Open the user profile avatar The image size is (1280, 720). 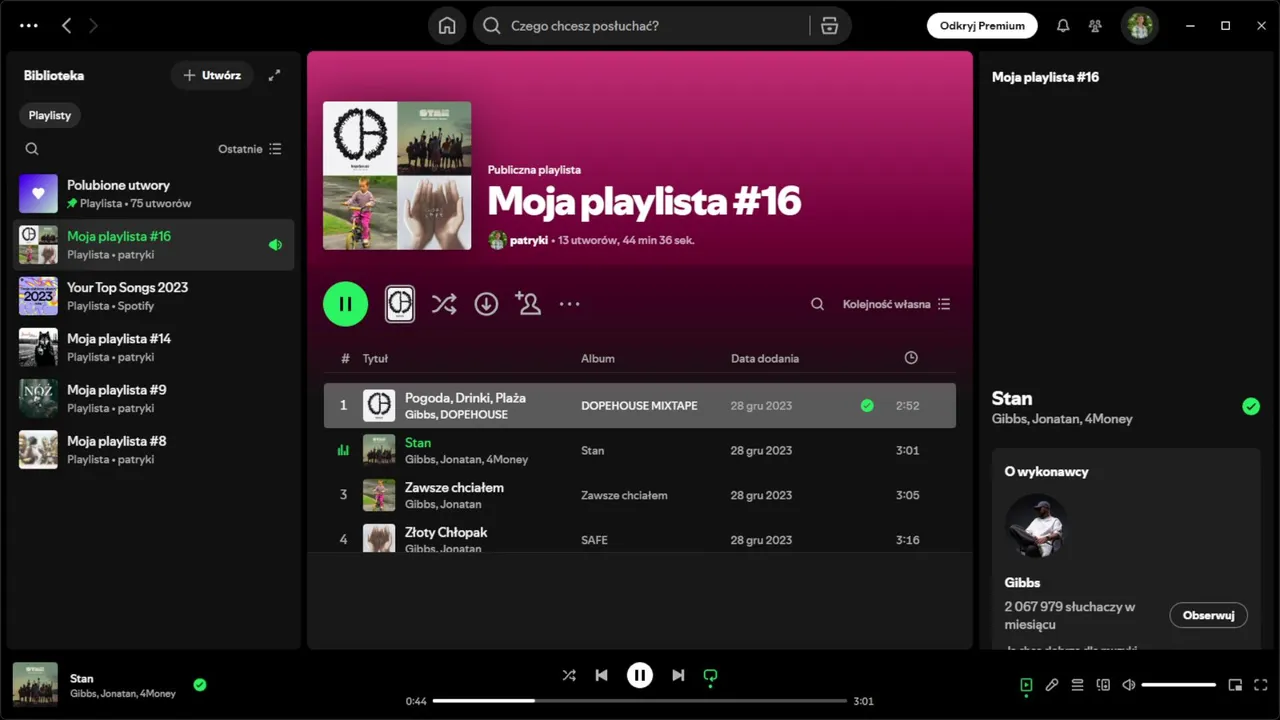[1139, 26]
